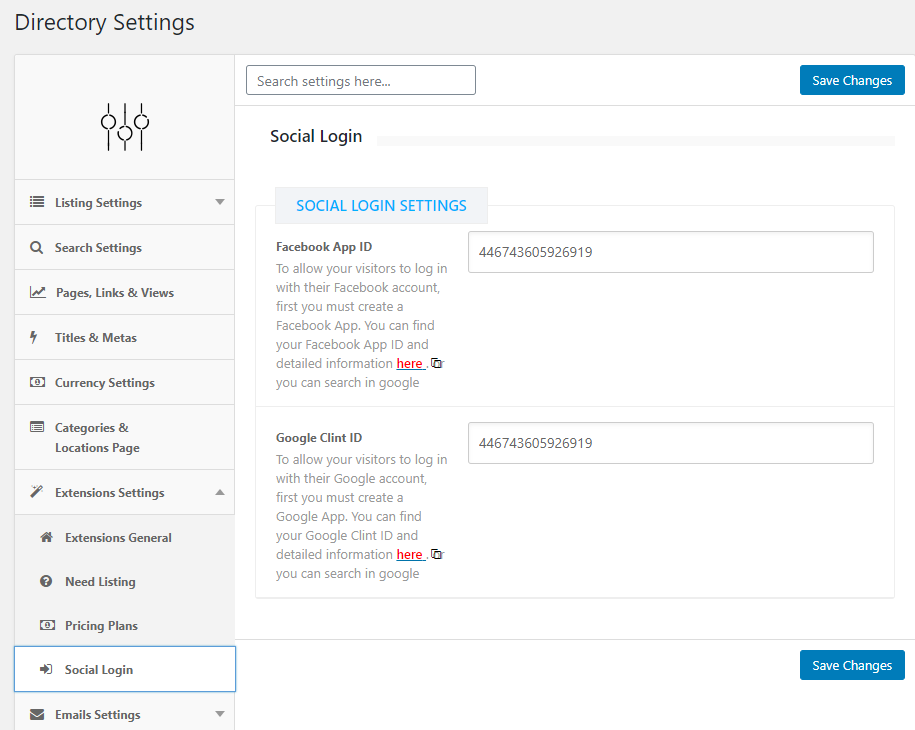Click into the Search settings box

(x=360, y=81)
